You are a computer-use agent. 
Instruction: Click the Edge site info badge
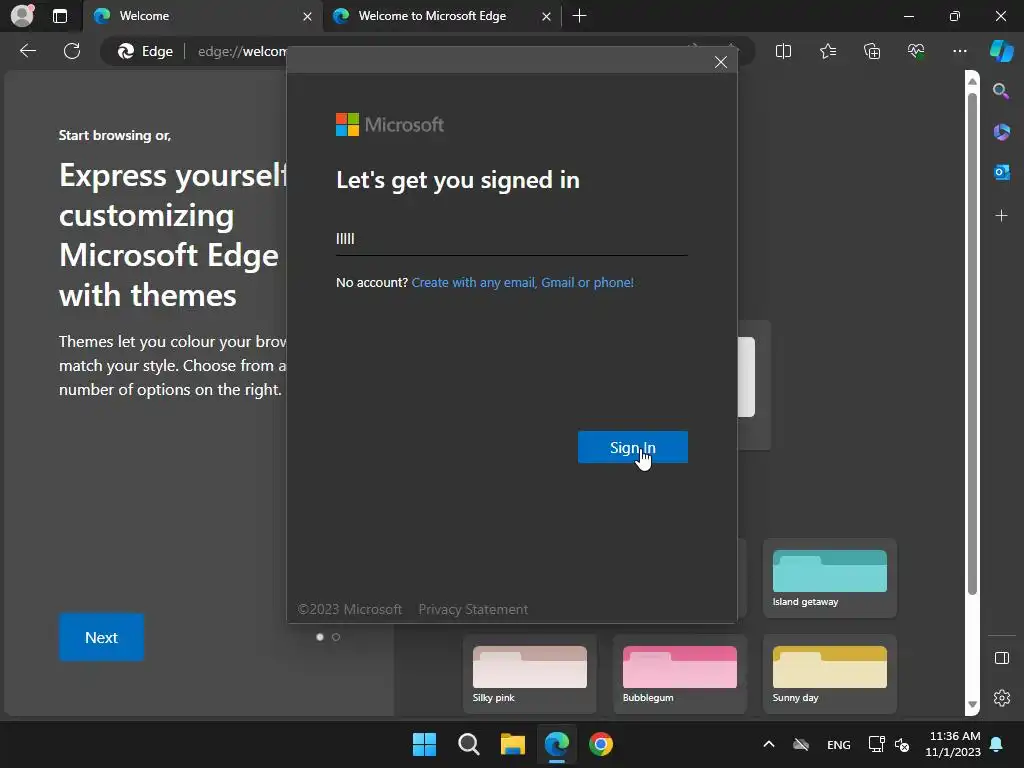(145, 52)
